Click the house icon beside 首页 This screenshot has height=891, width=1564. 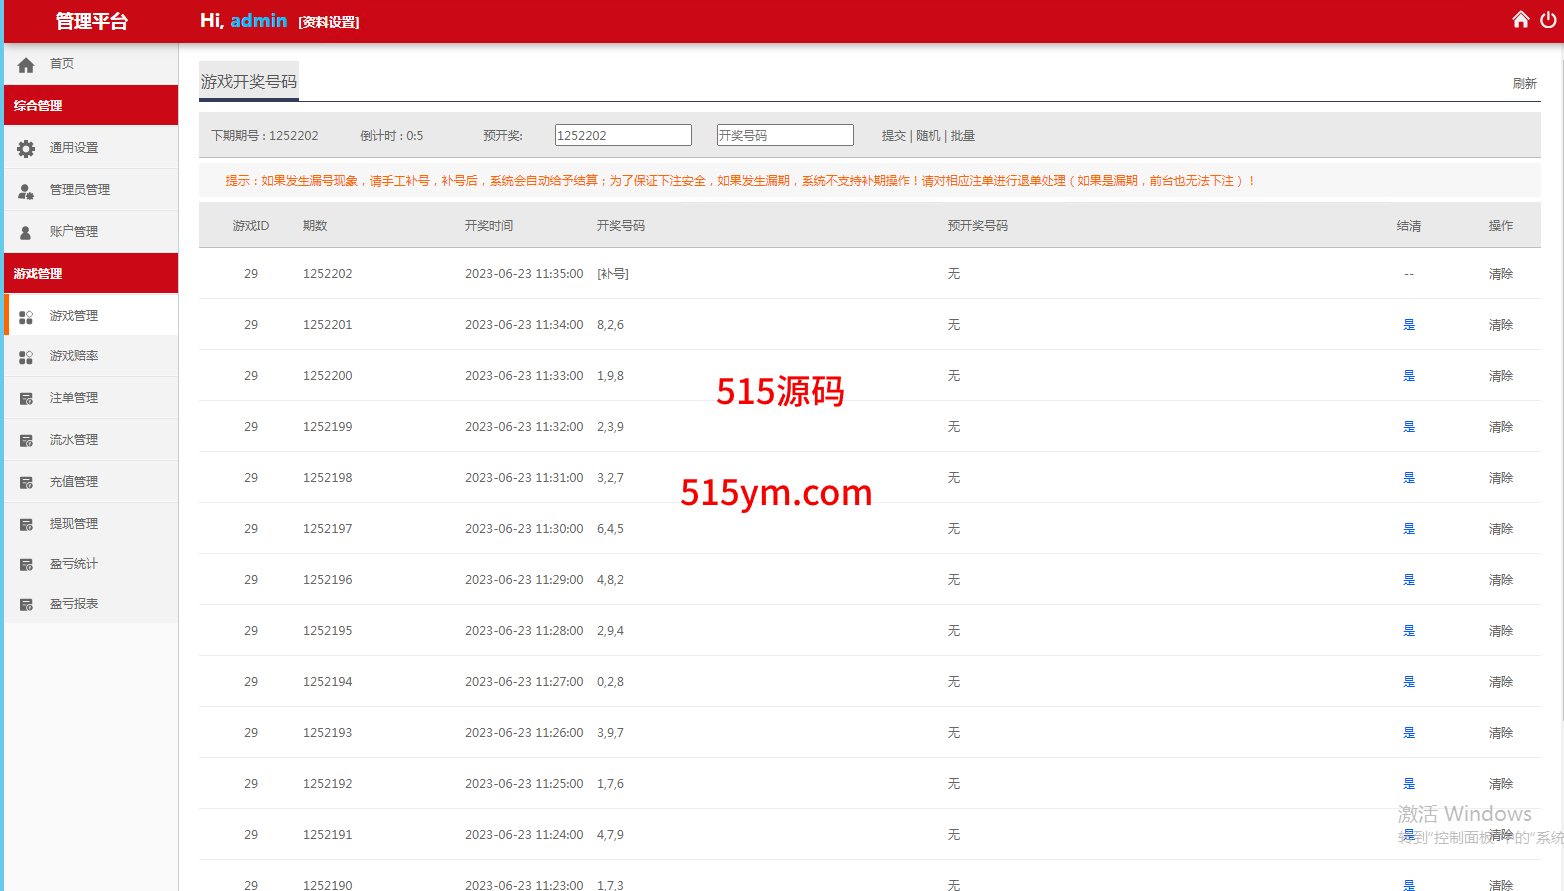pos(26,65)
